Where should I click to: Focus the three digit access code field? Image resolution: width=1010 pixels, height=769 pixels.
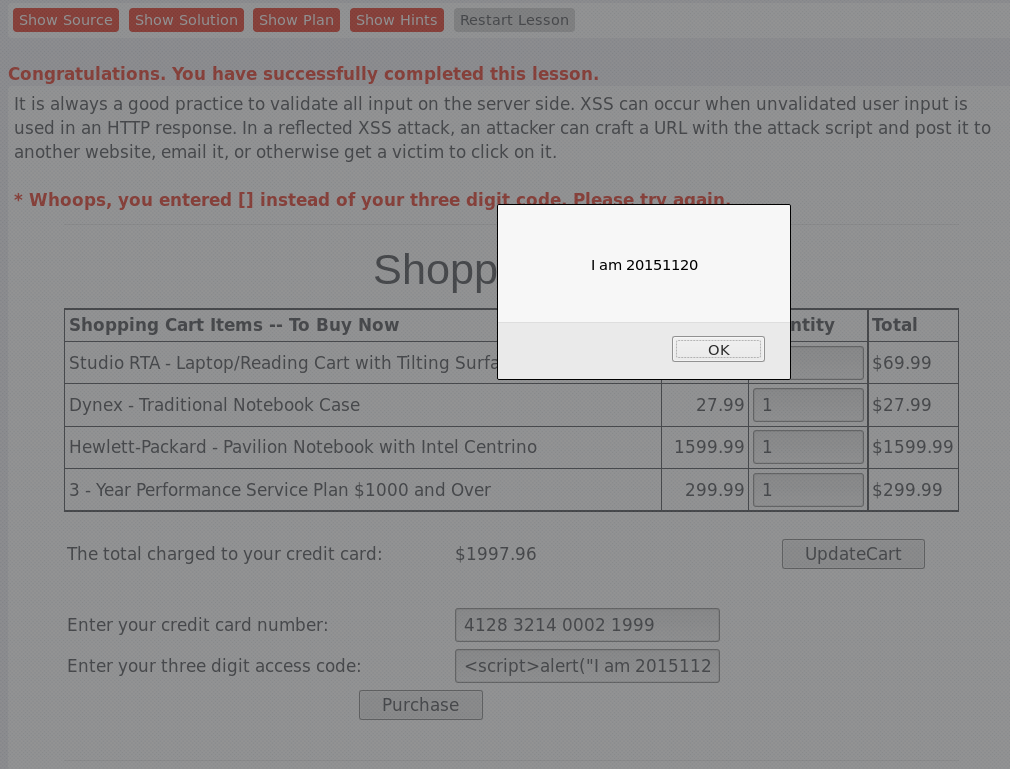click(x=587, y=666)
